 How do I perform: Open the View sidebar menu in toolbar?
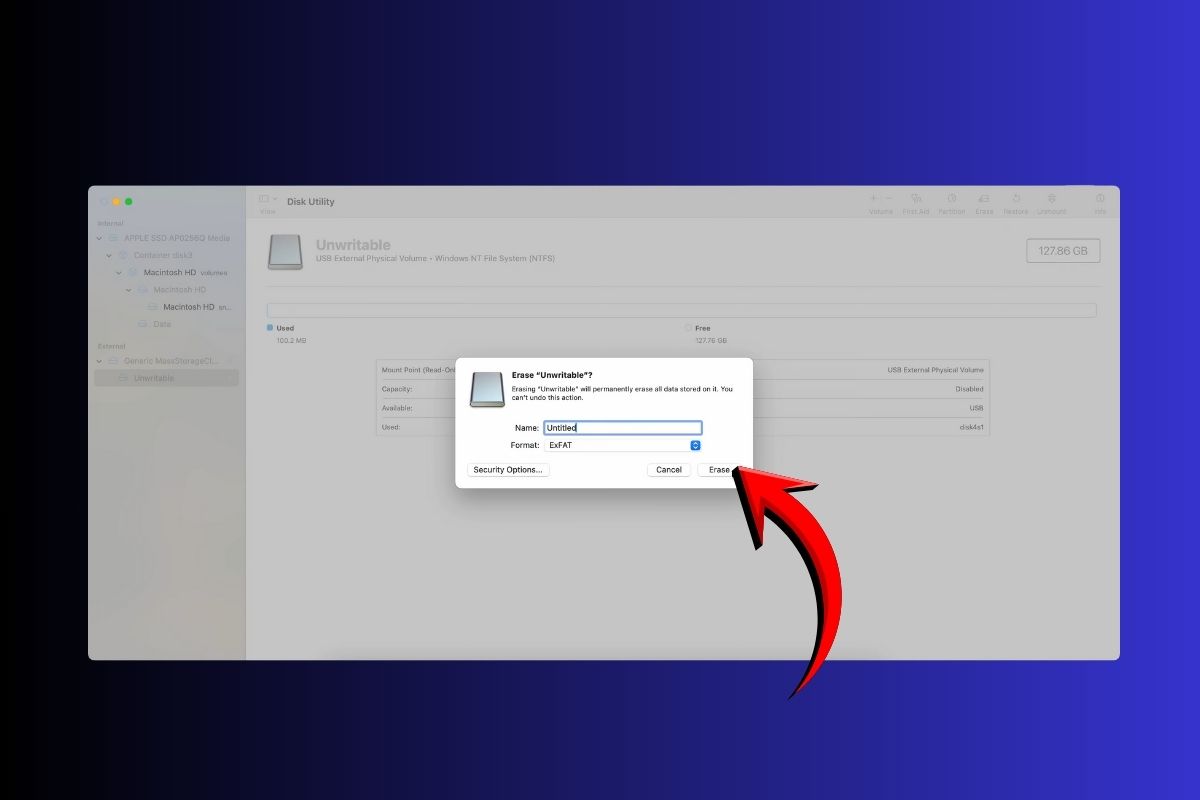(x=267, y=201)
